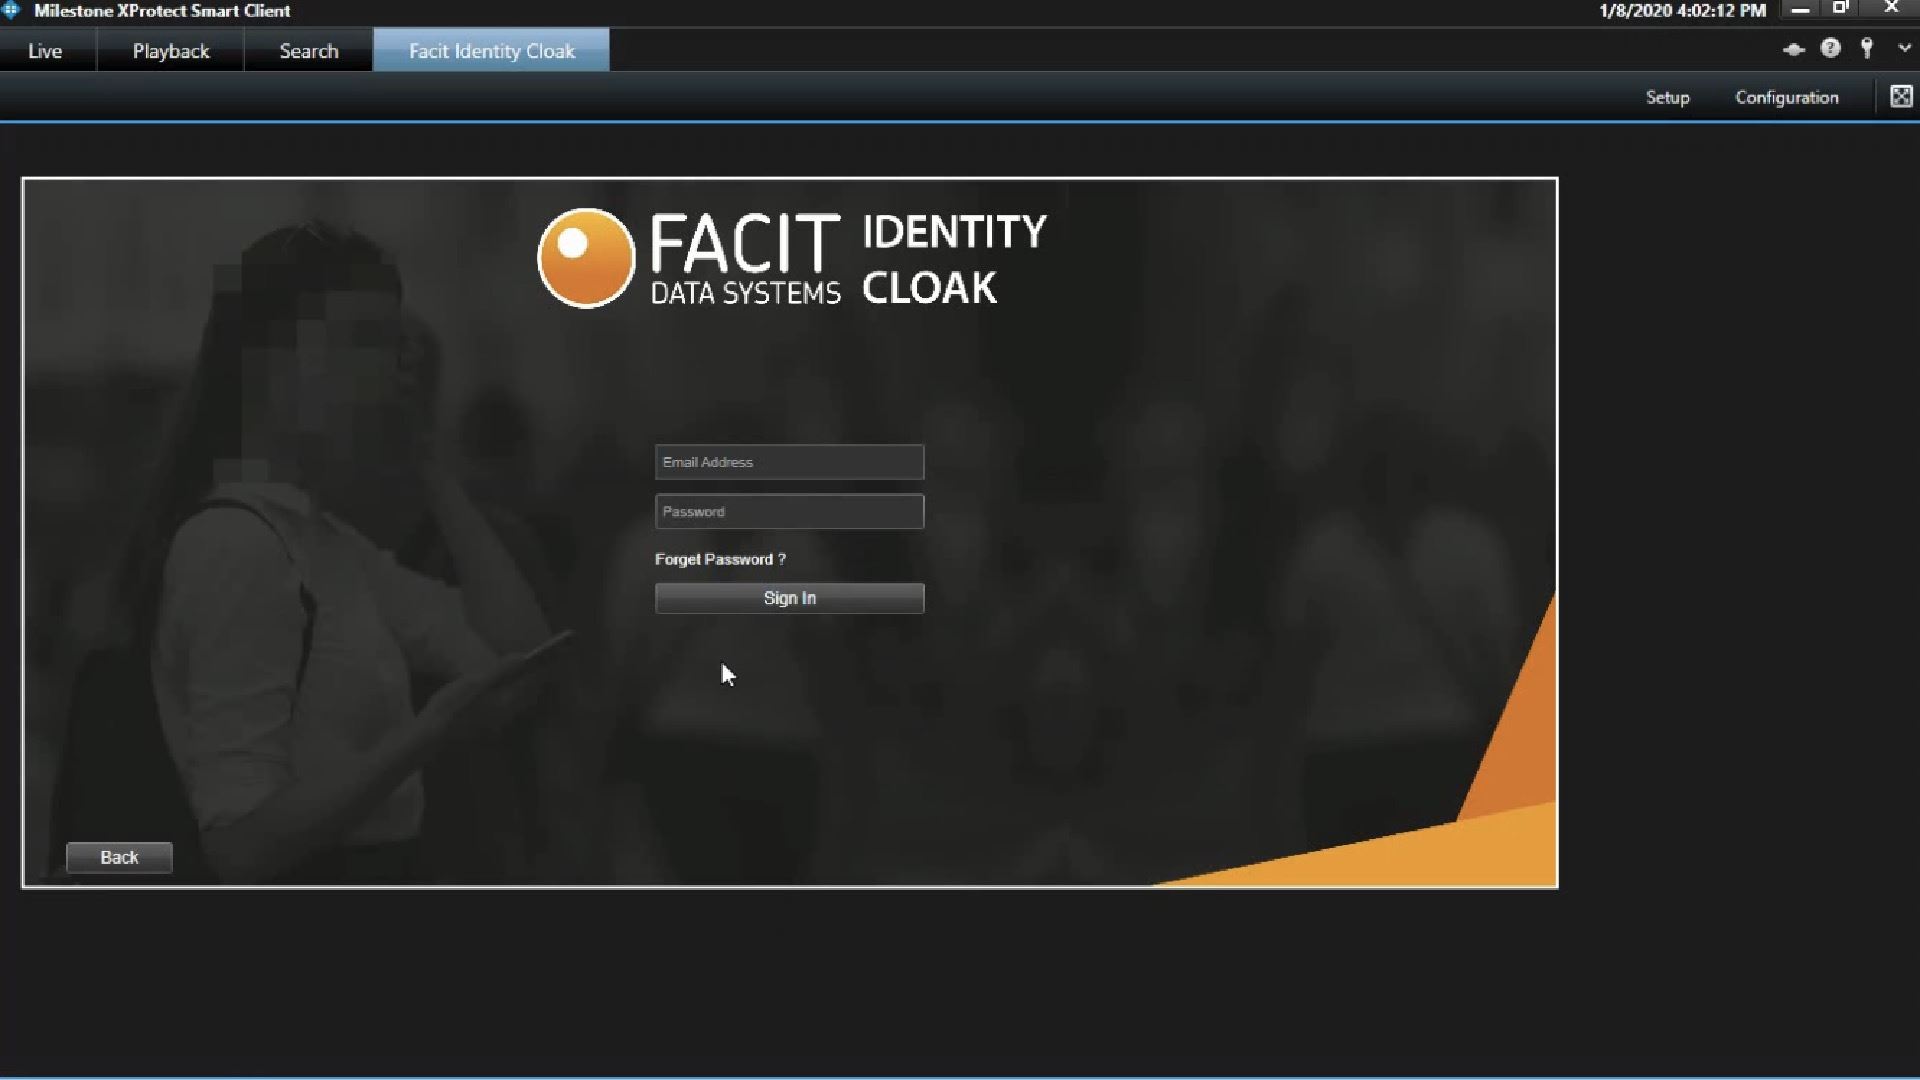
Task: Open the Forget Password link
Action: pyautogui.click(x=720, y=559)
